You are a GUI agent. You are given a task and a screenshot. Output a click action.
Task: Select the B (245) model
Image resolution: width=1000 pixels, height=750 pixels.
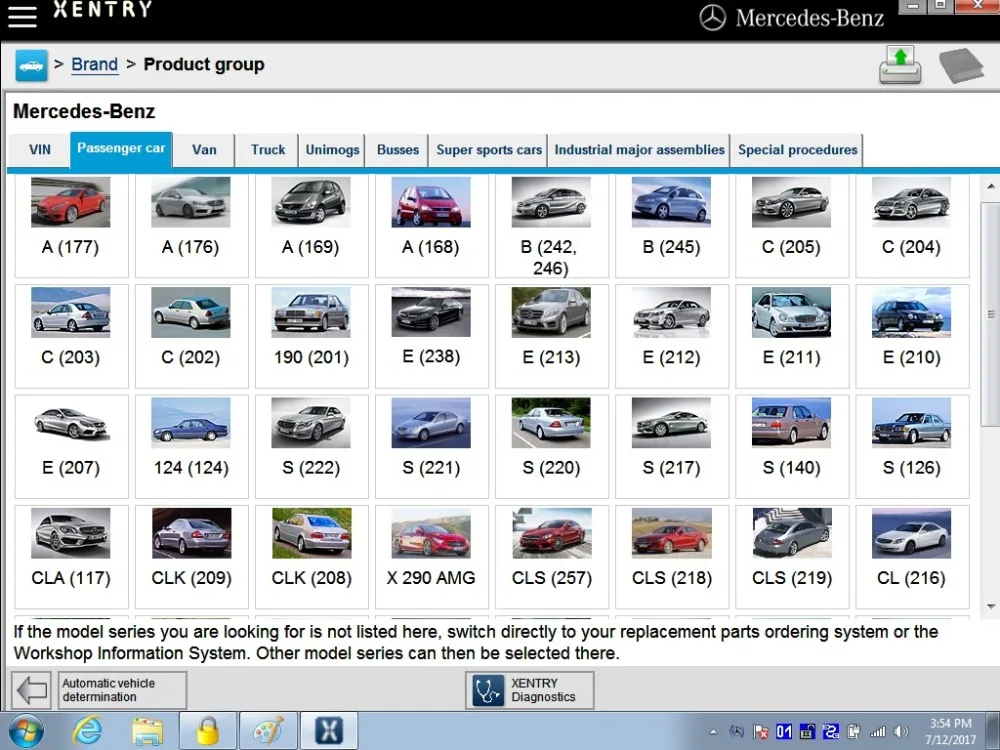point(672,226)
